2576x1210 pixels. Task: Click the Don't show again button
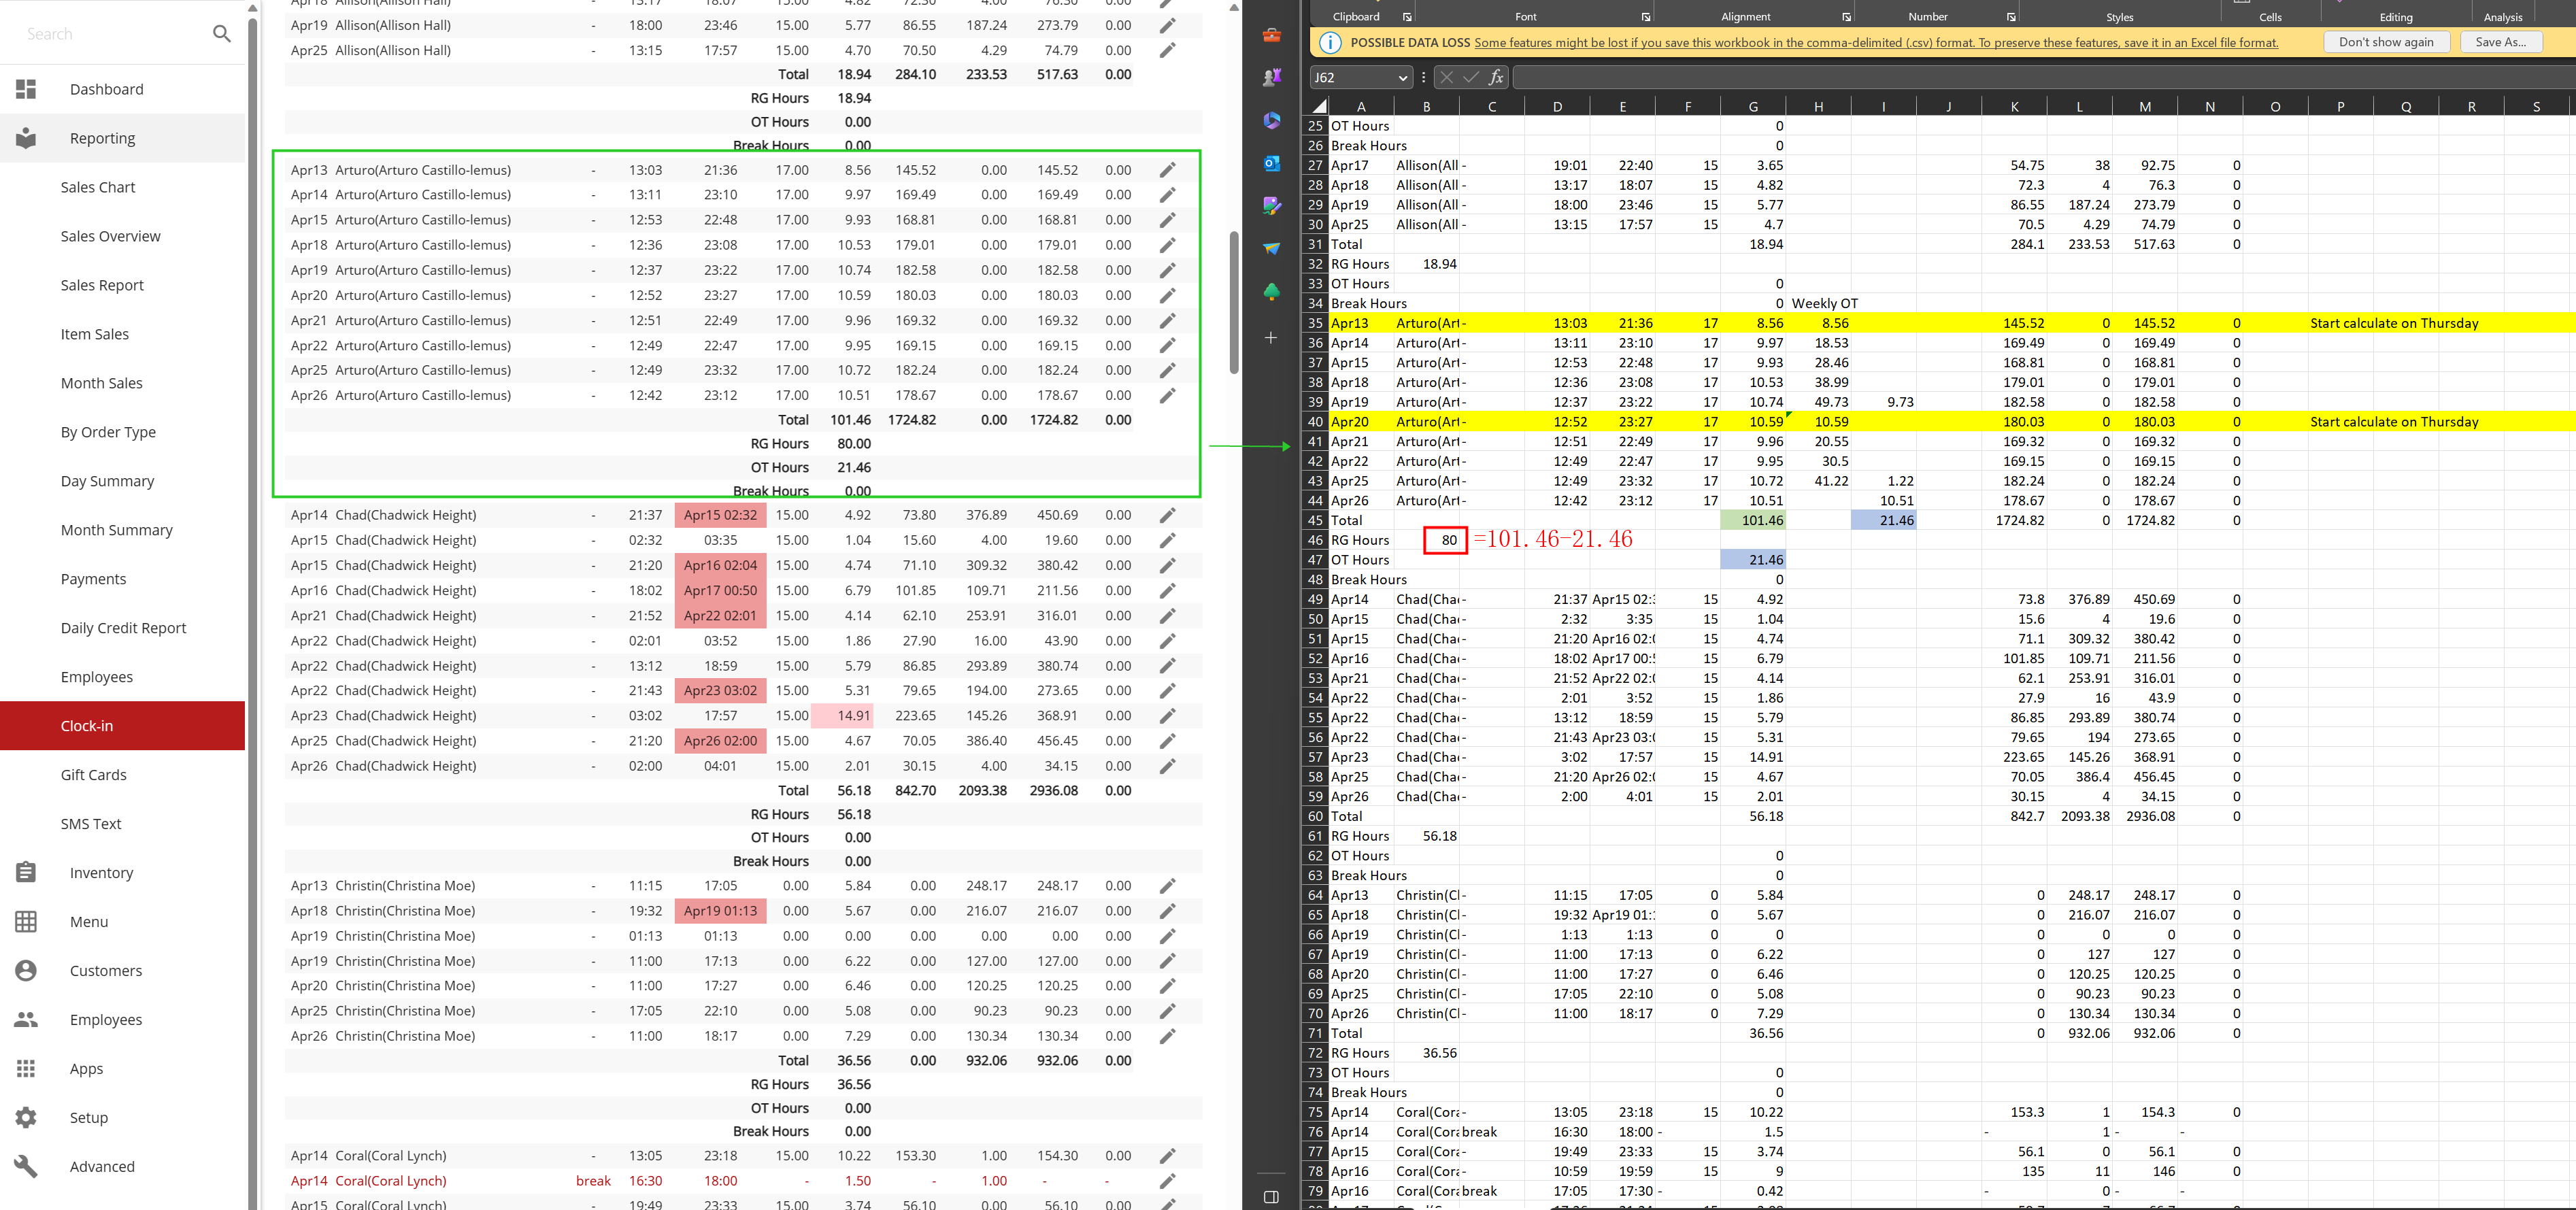(x=2386, y=42)
